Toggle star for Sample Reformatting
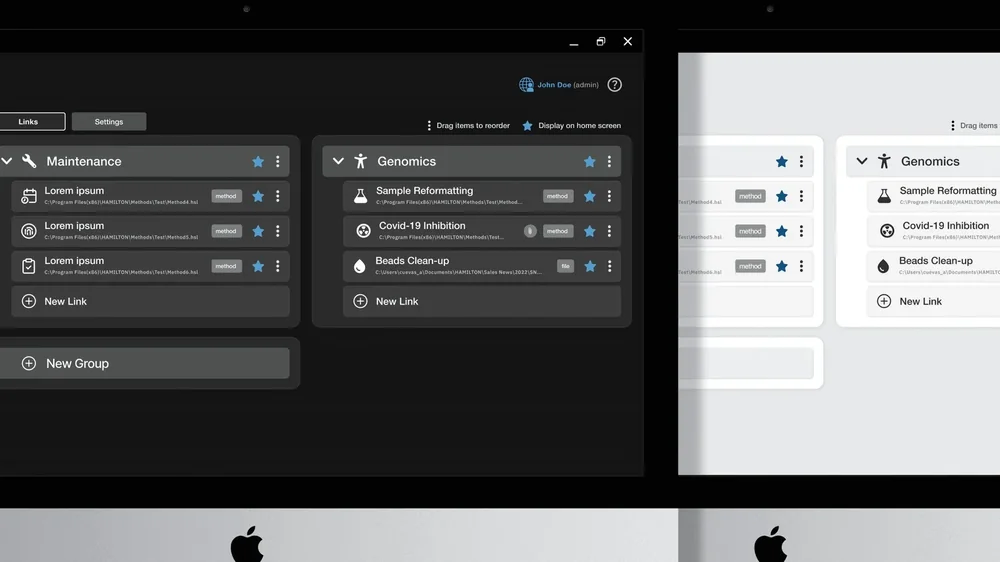The width and height of the screenshot is (1000, 562). [590, 196]
